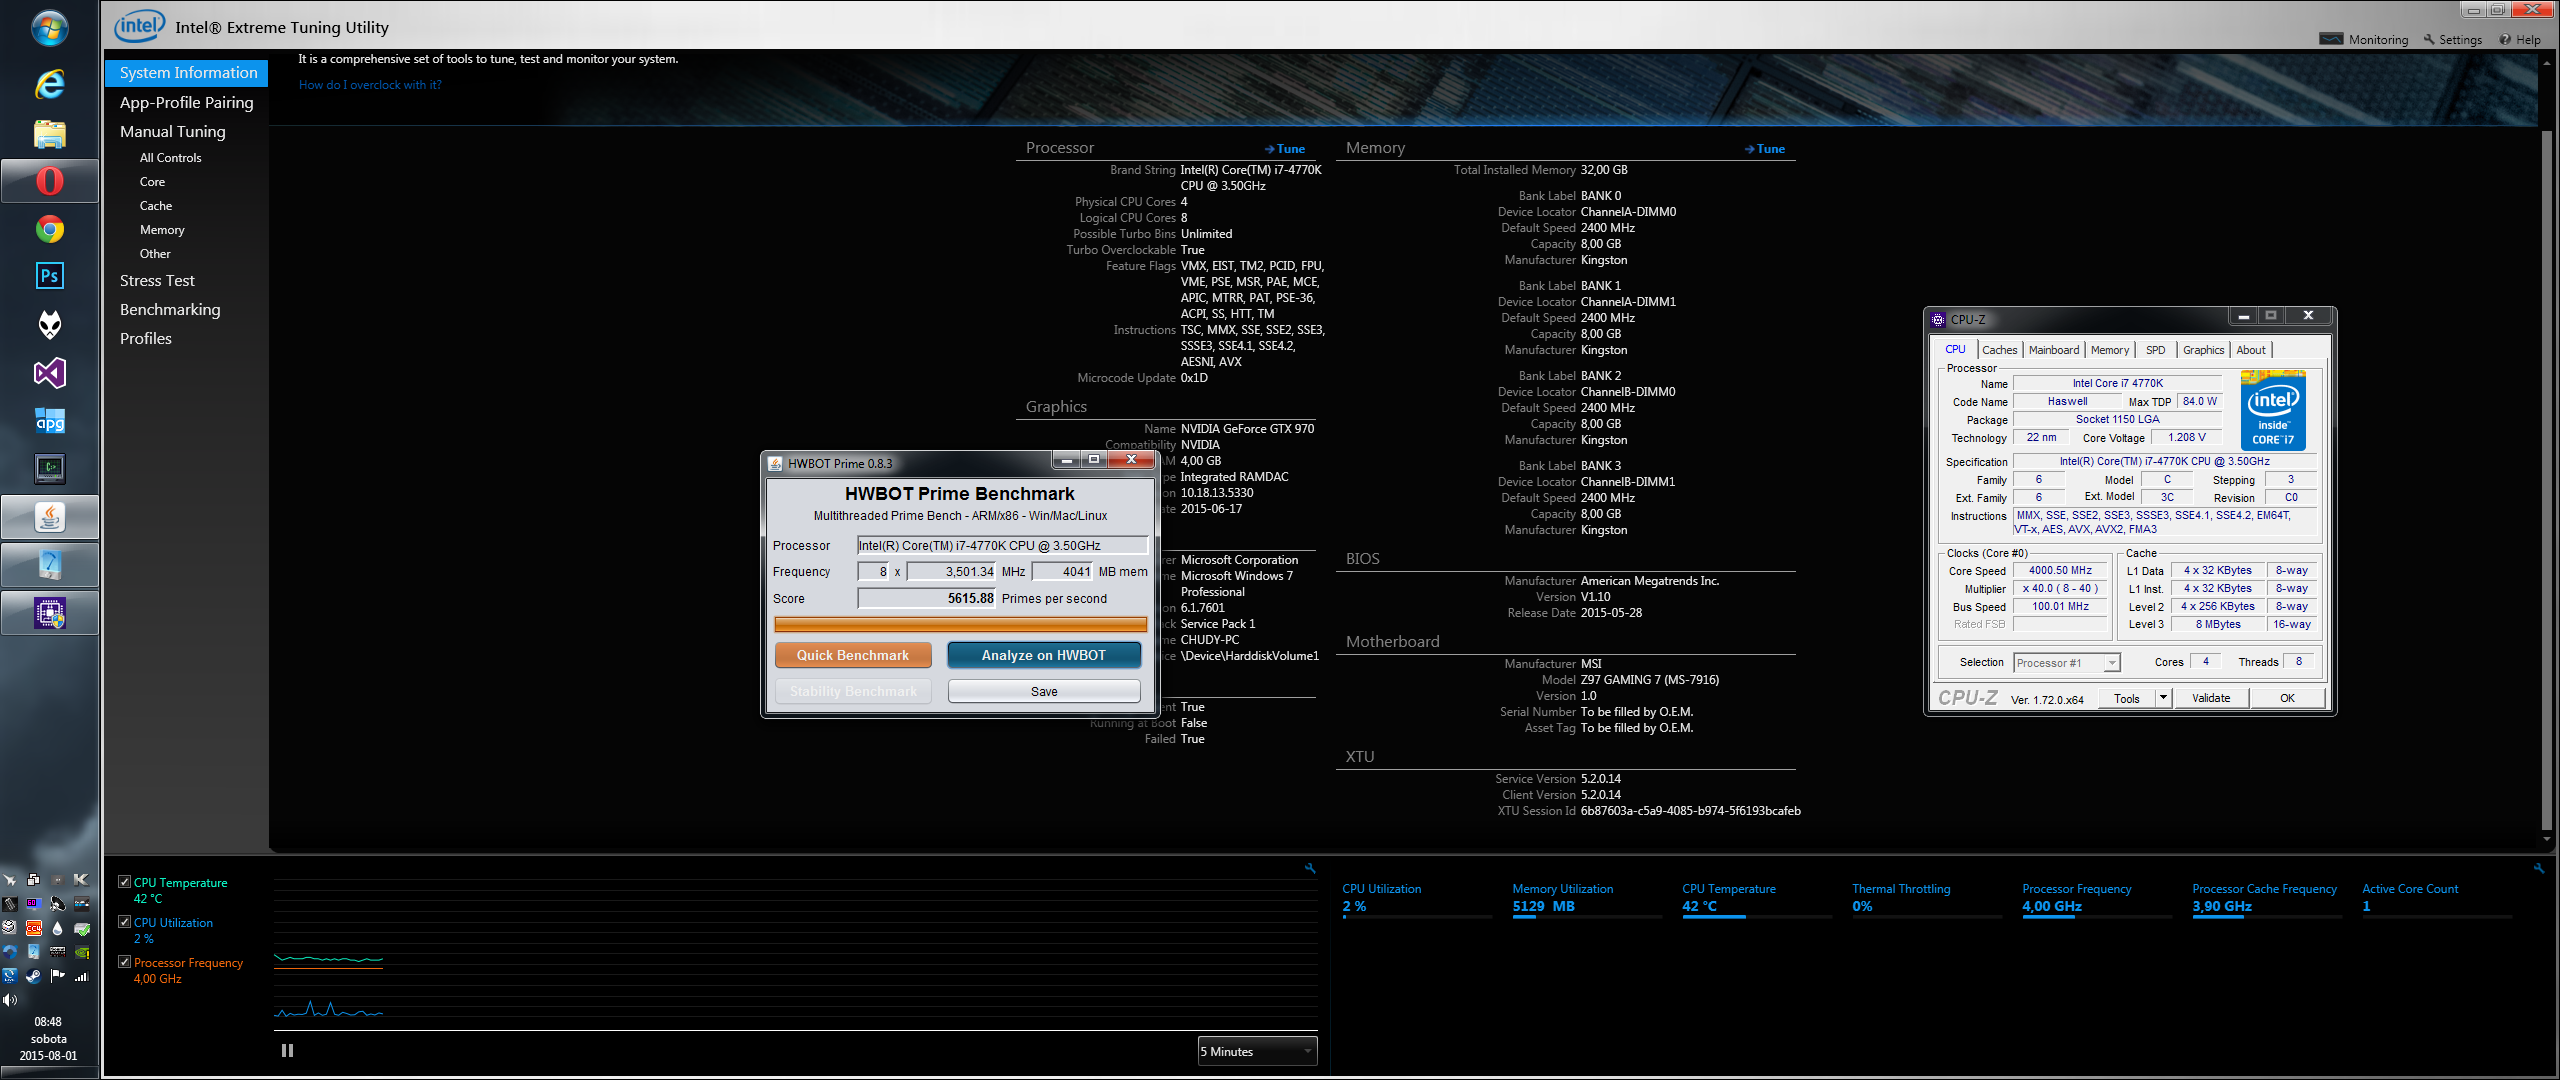Viewport: 2560px width, 1080px height.
Task: Open App-Profile Pairing in XTU sidebar
Action: pyautogui.click(x=187, y=102)
